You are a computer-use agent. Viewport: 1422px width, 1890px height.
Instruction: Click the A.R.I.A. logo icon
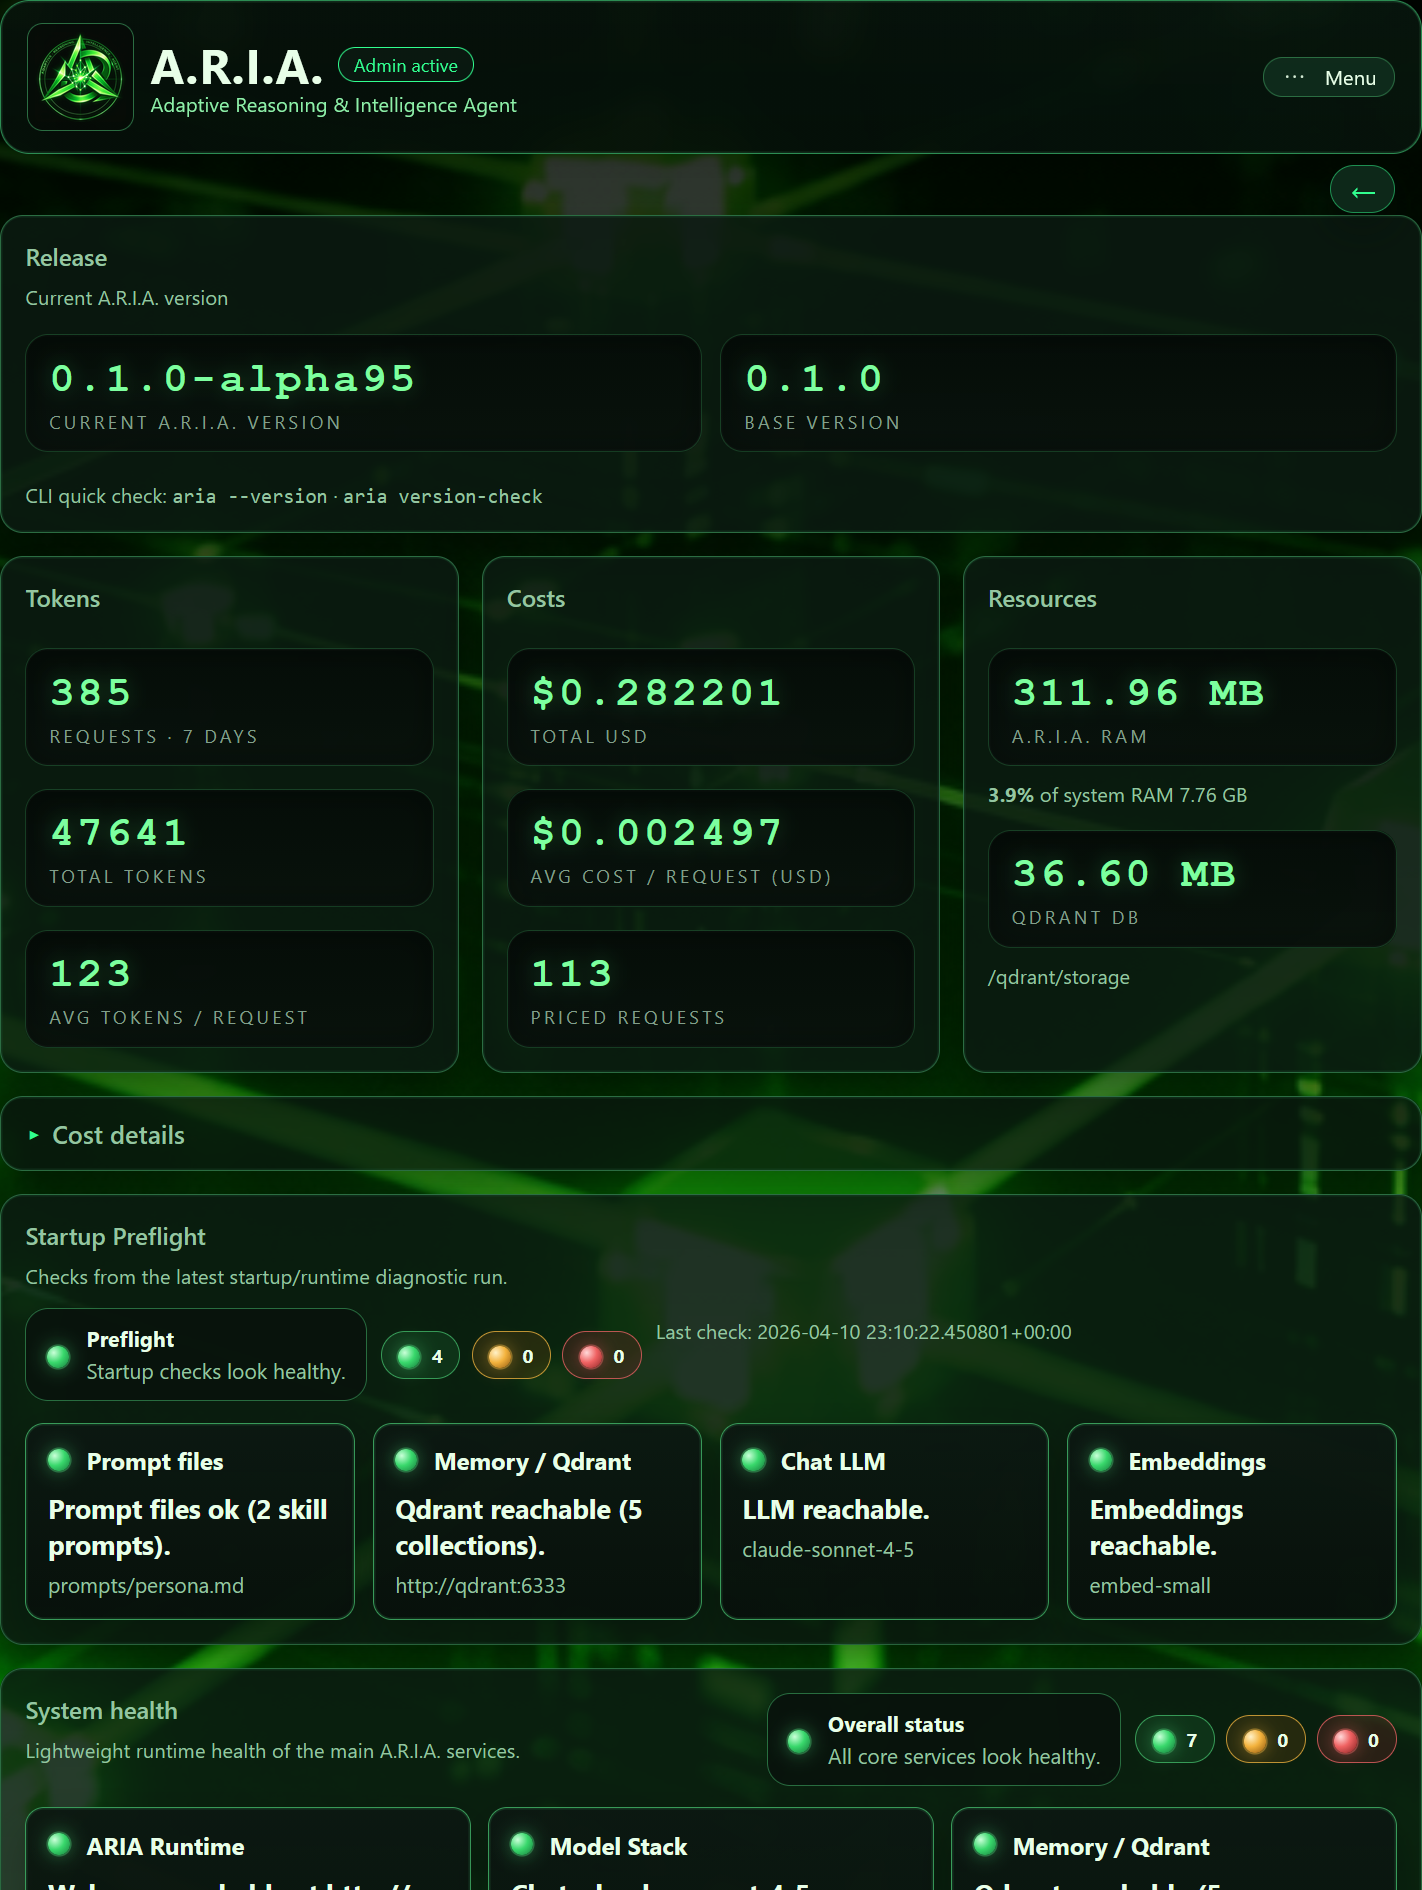click(80, 77)
